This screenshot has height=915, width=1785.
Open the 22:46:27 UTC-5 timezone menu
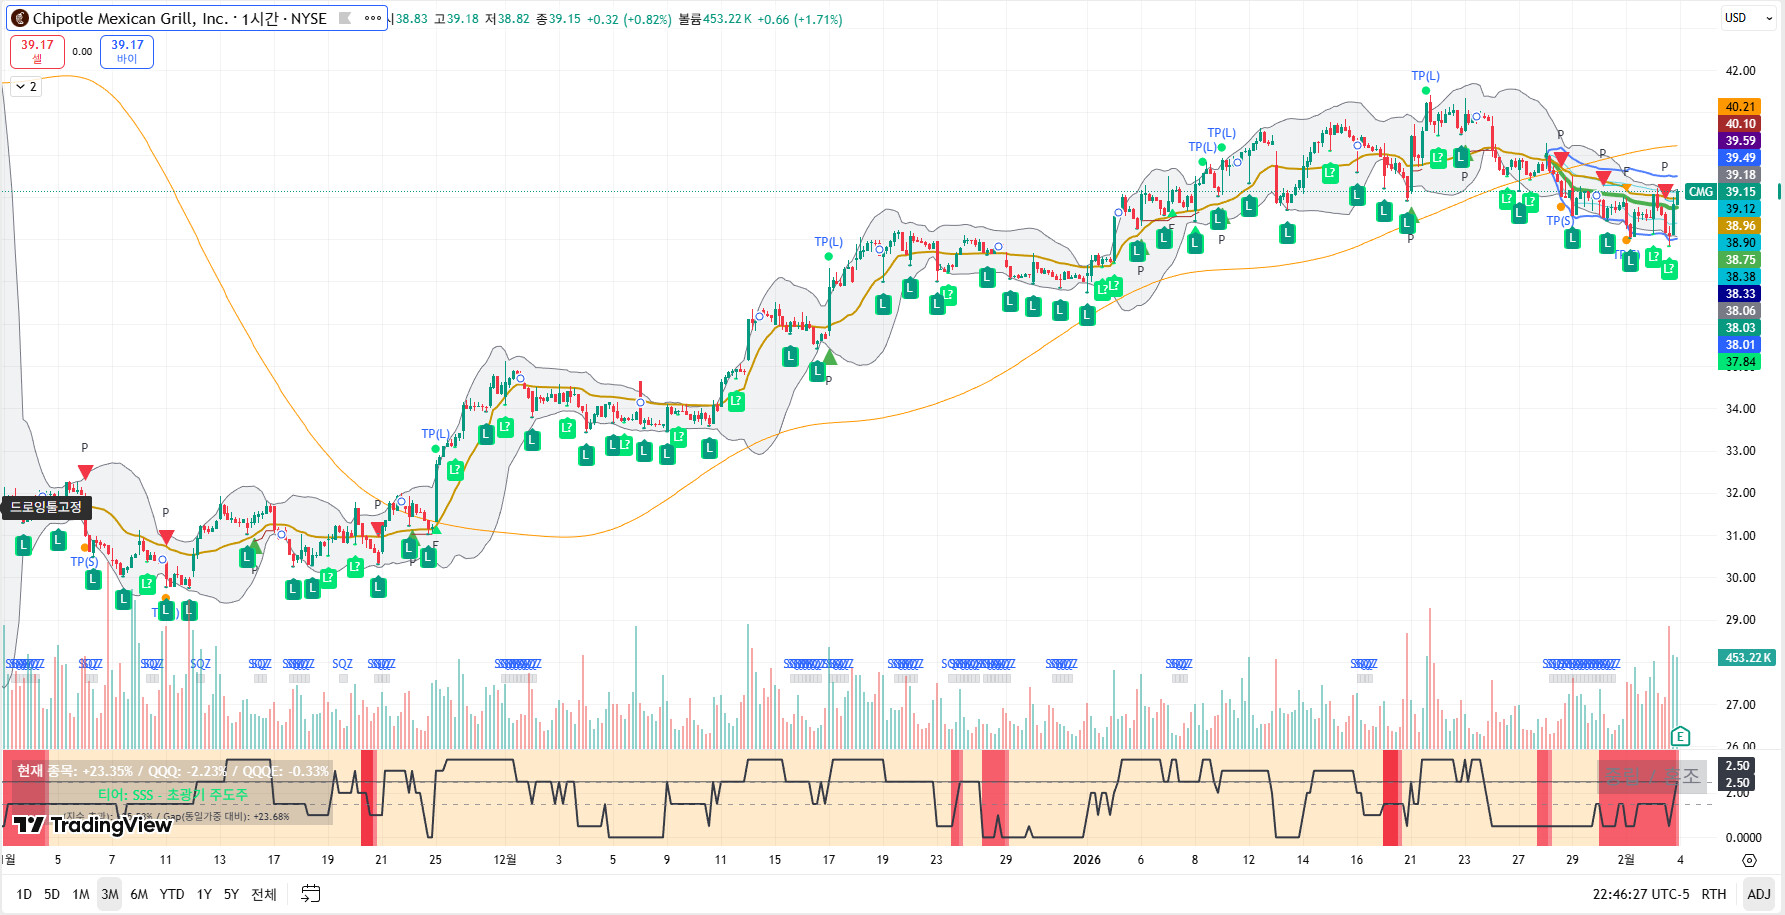(x=1641, y=894)
